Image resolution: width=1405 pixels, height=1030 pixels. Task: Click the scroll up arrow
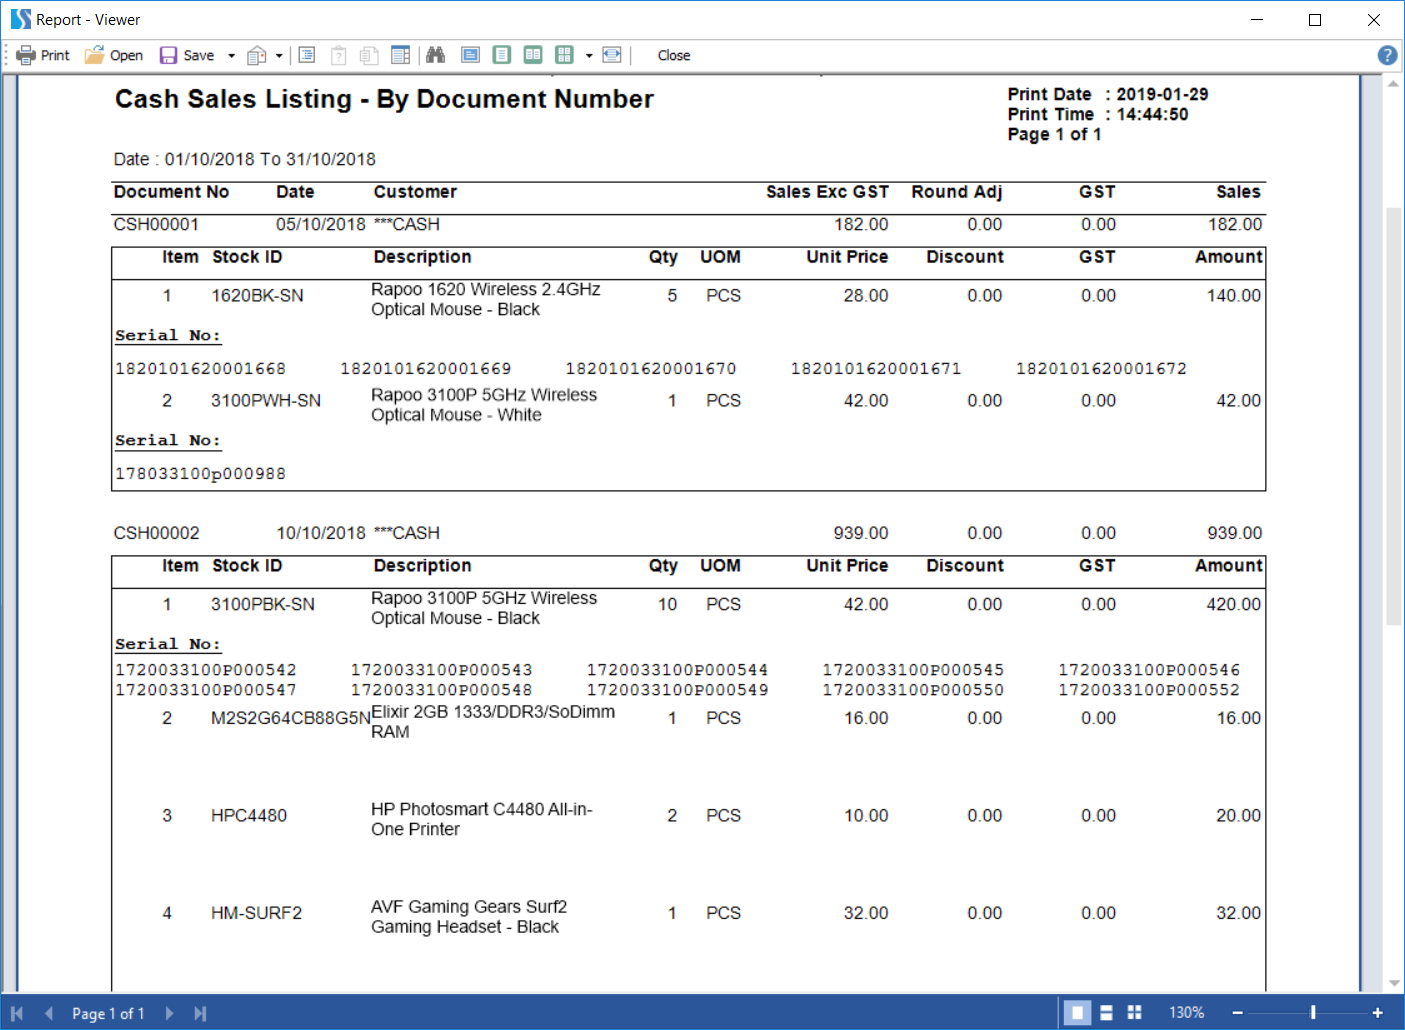coord(1393,84)
